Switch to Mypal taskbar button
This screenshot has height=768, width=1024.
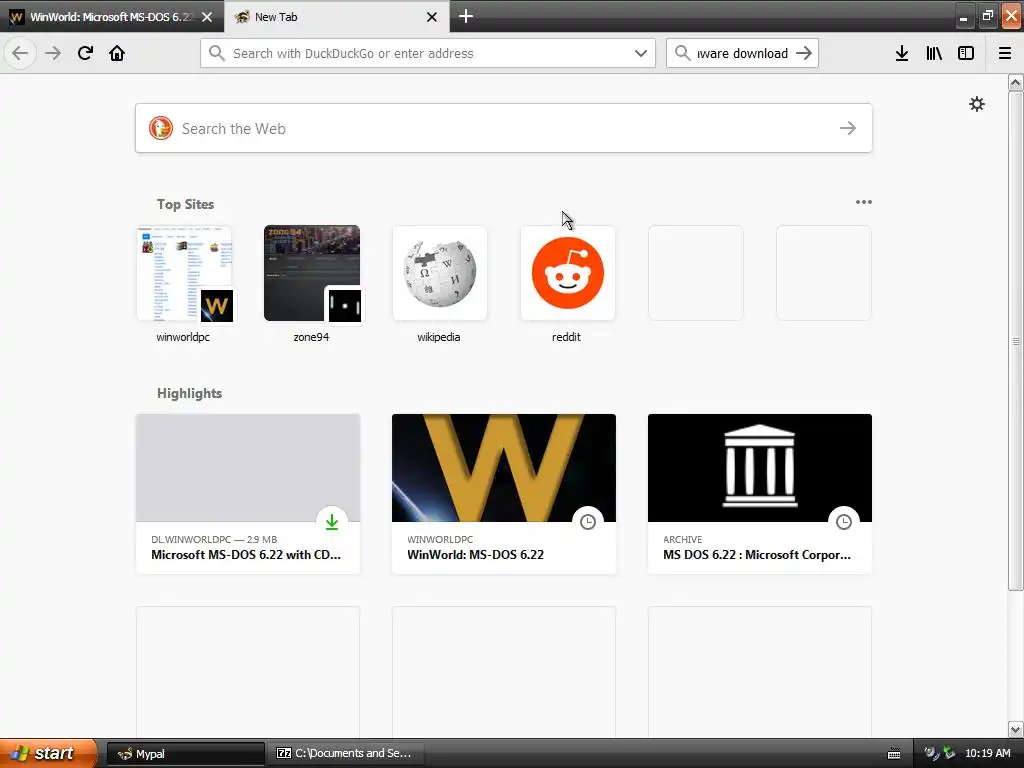185,754
